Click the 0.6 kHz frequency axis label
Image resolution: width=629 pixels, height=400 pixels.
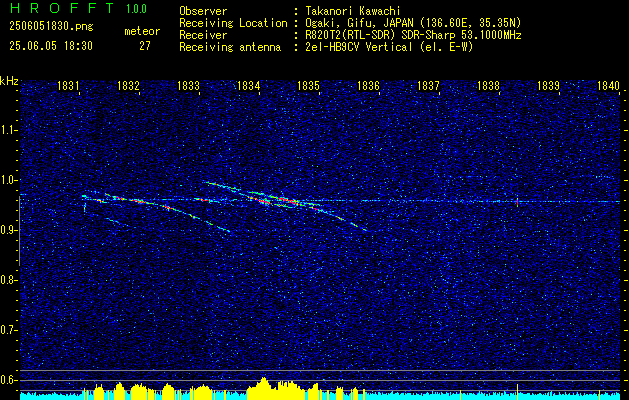(9, 380)
